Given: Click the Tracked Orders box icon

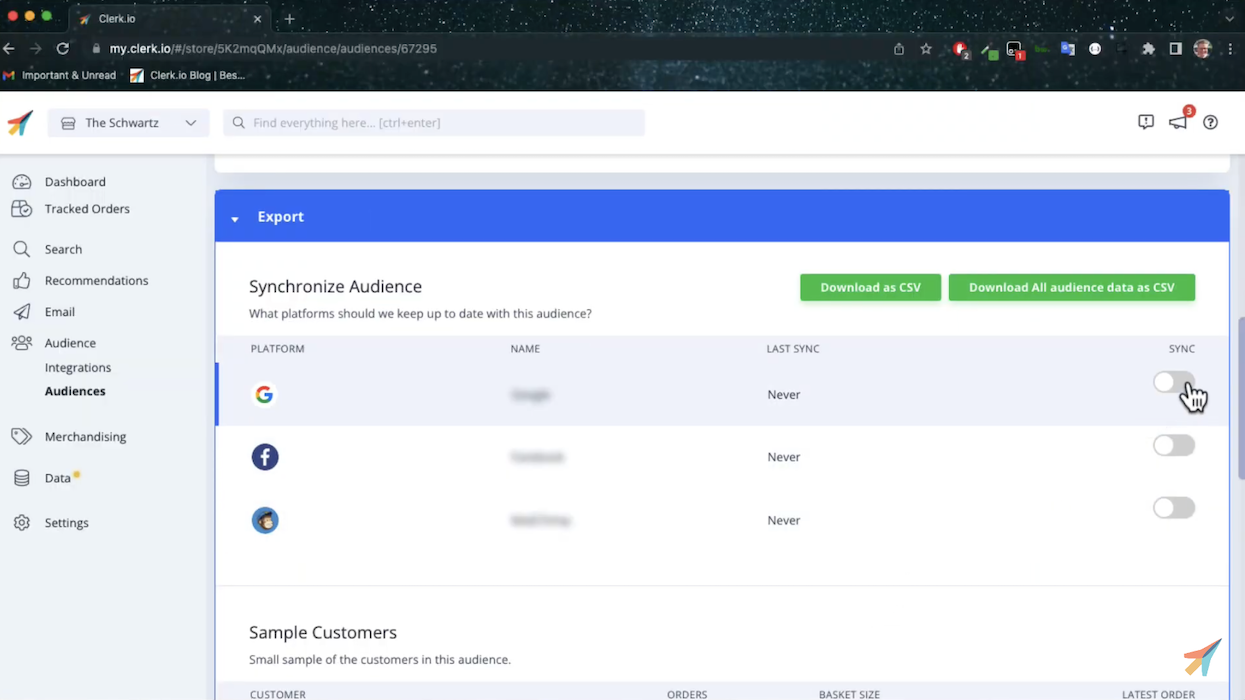Looking at the screenshot, I should click(x=21, y=209).
